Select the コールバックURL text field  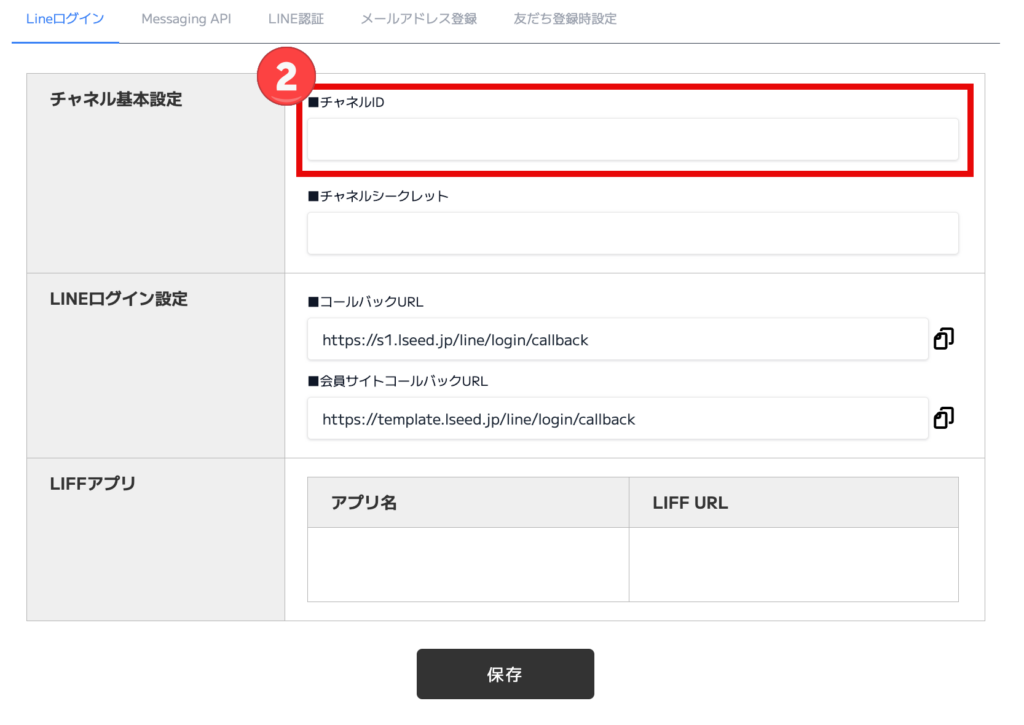pyautogui.click(x=617, y=340)
